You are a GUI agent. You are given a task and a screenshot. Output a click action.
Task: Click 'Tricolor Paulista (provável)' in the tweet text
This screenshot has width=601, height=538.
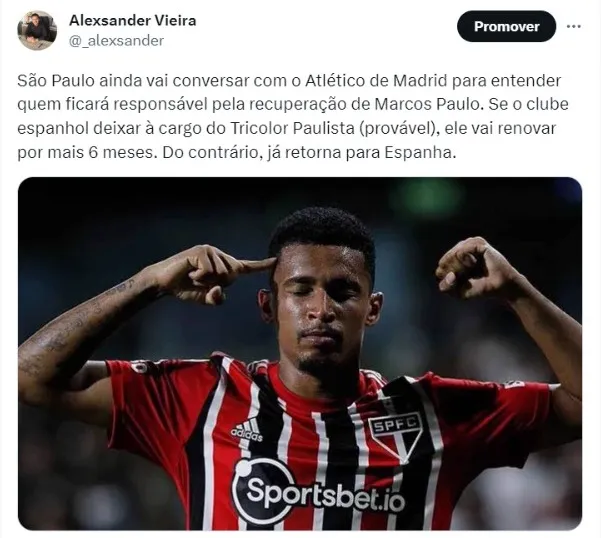coord(334,129)
